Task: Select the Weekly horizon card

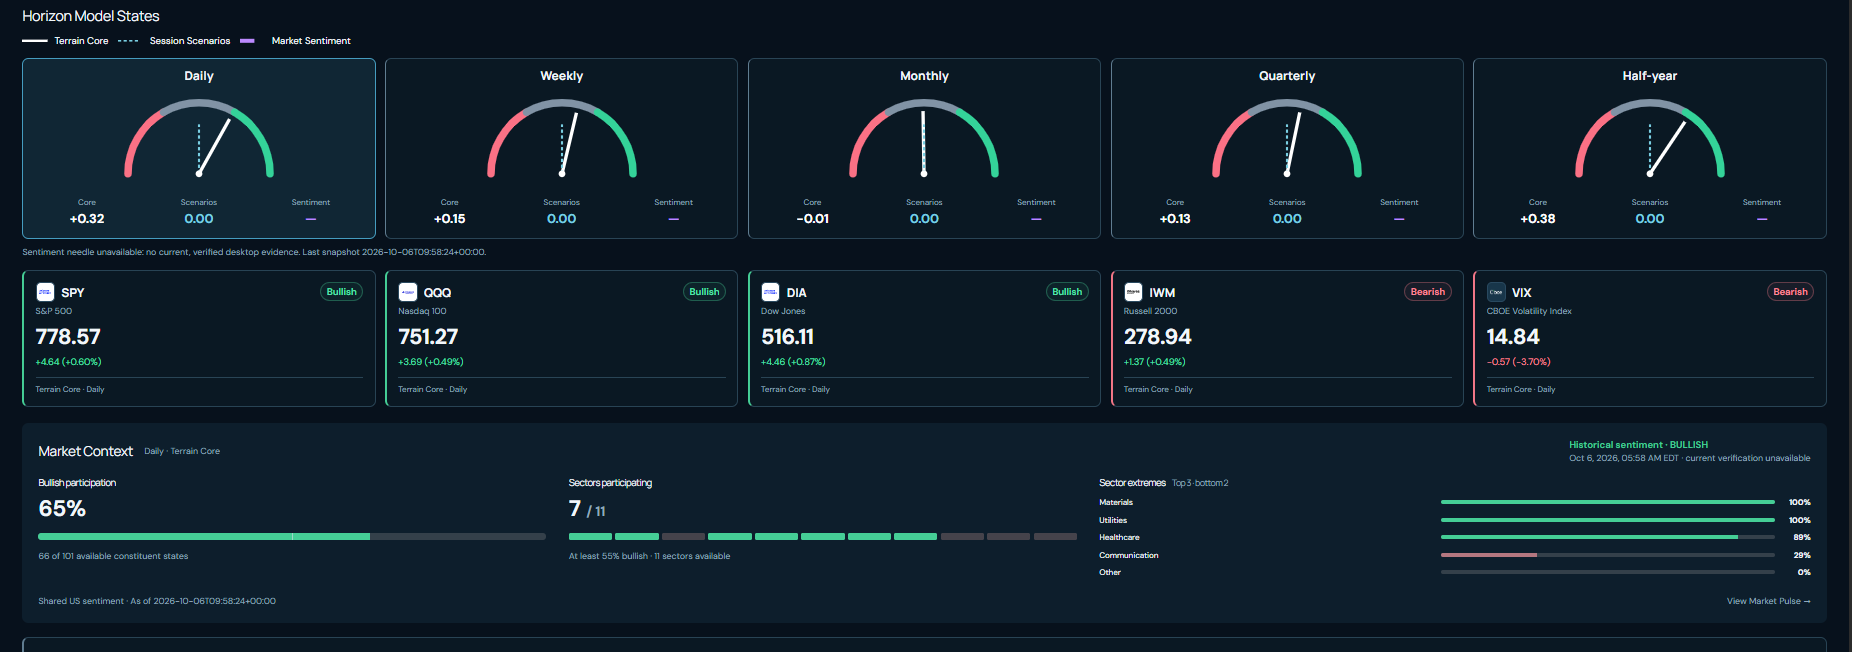Action: click(561, 148)
